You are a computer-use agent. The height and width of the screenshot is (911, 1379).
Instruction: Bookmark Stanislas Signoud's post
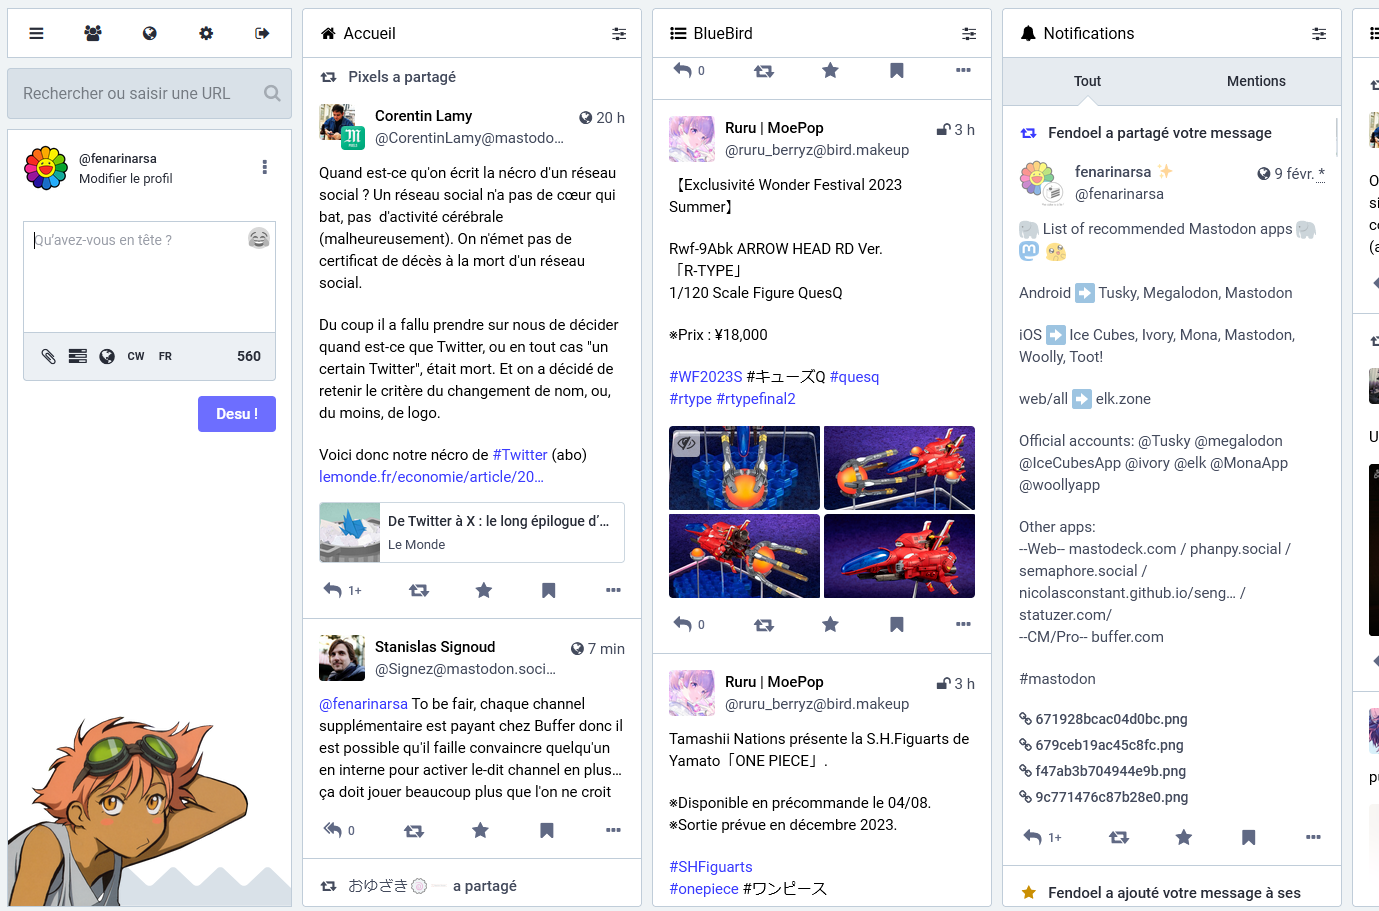click(547, 830)
